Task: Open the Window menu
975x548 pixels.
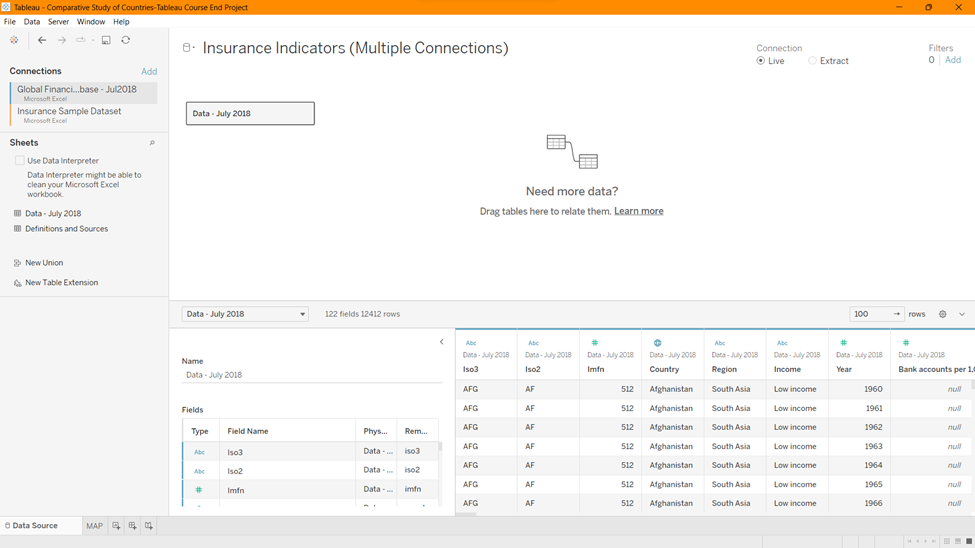Action: [x=91, y=22]
